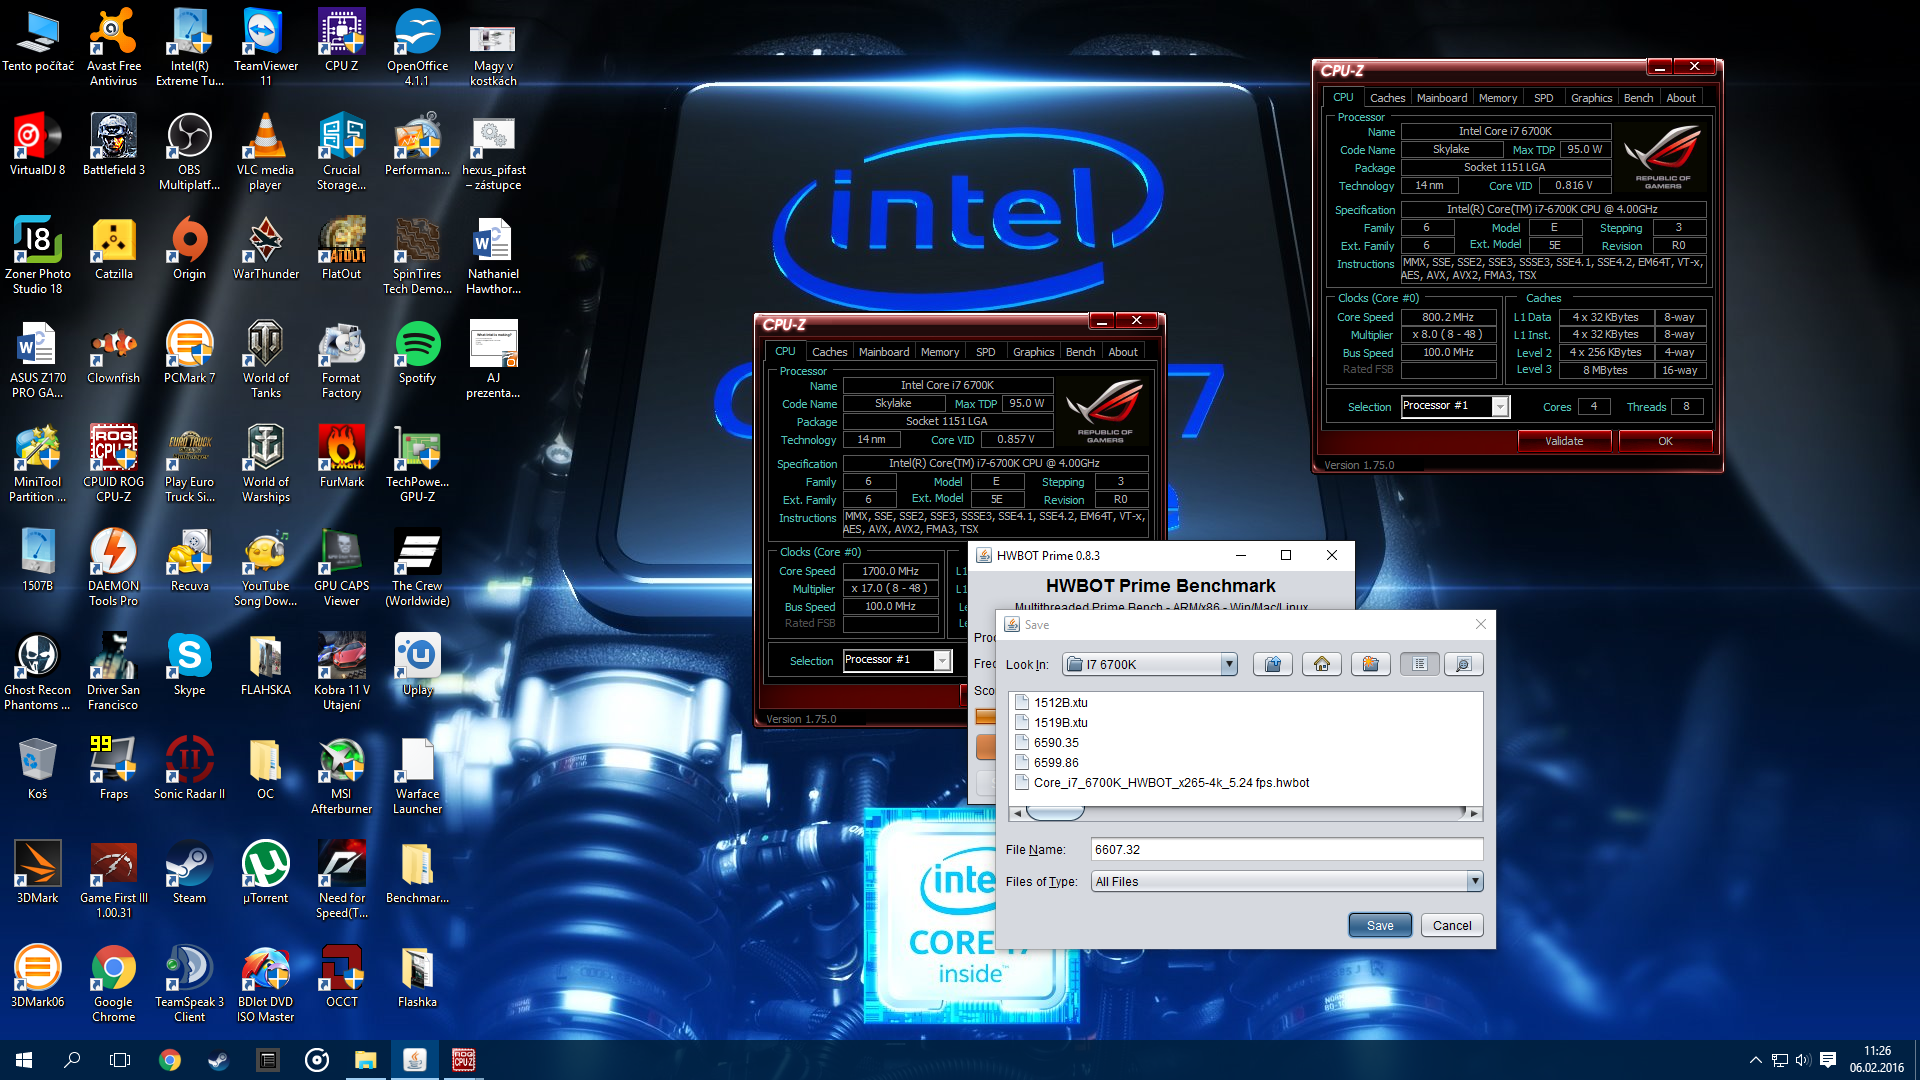This screenshot has width=1920, height=1080.
Task: Open Caches tab in middle CPU-Z window
Action: [x=829, y=352]
